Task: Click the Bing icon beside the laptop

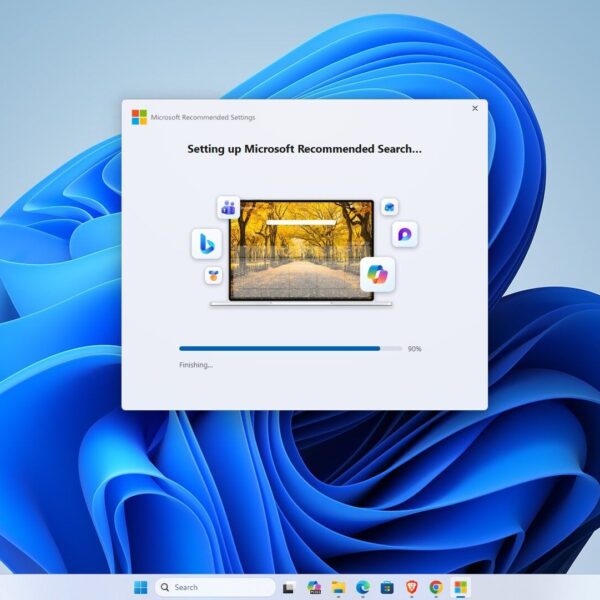Action: click(x=207, y=244)
